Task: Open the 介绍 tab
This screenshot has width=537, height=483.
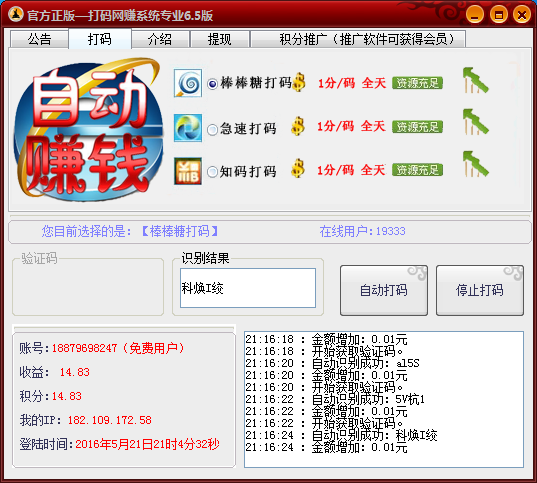Action: 160,39
